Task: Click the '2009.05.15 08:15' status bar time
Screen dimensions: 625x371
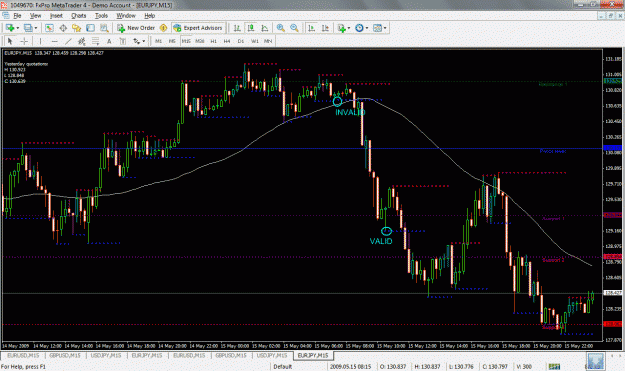Action: point(350,366)
